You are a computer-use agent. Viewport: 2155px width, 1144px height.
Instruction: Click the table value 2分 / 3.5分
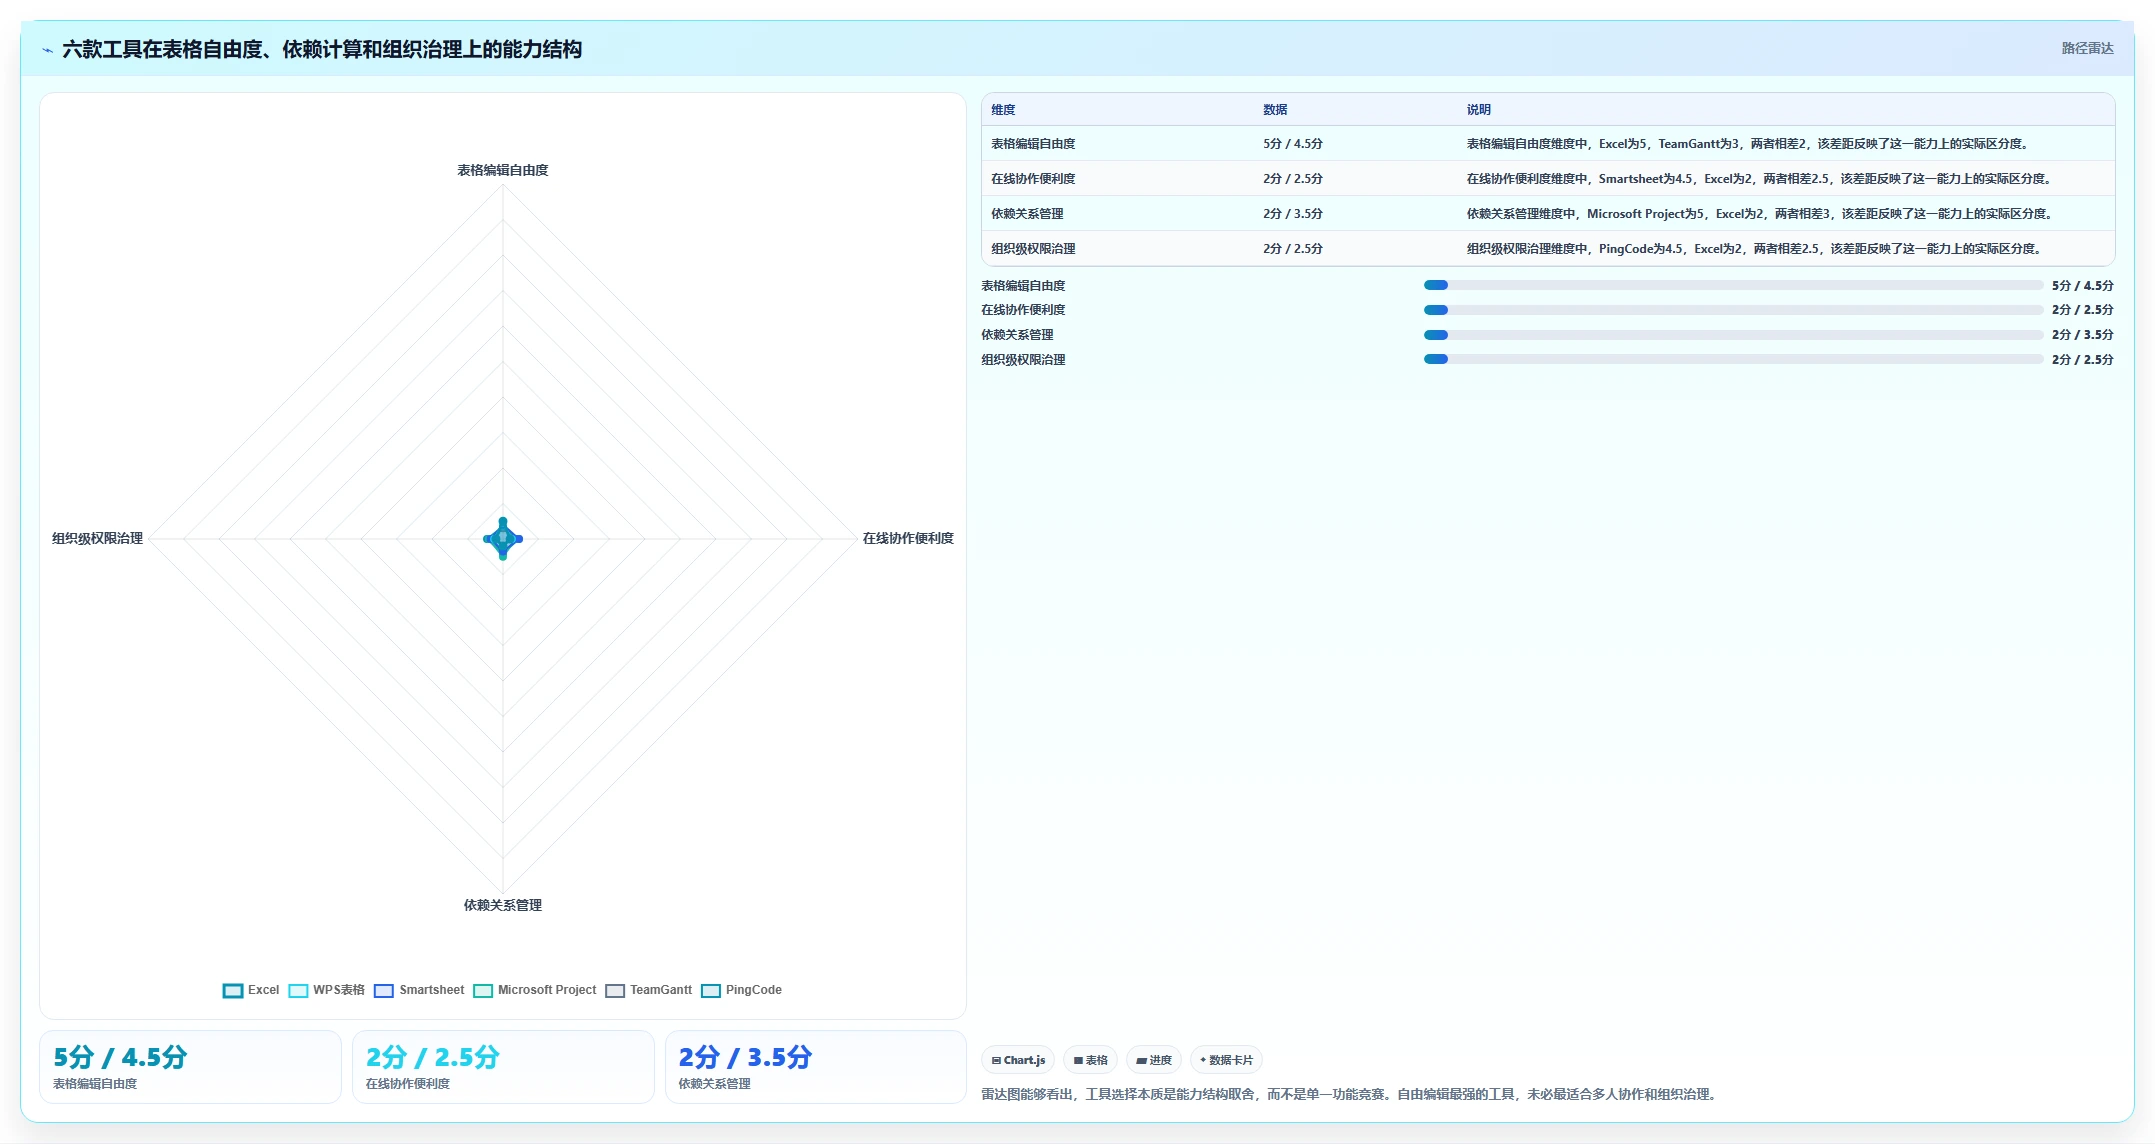[1293, 214]
